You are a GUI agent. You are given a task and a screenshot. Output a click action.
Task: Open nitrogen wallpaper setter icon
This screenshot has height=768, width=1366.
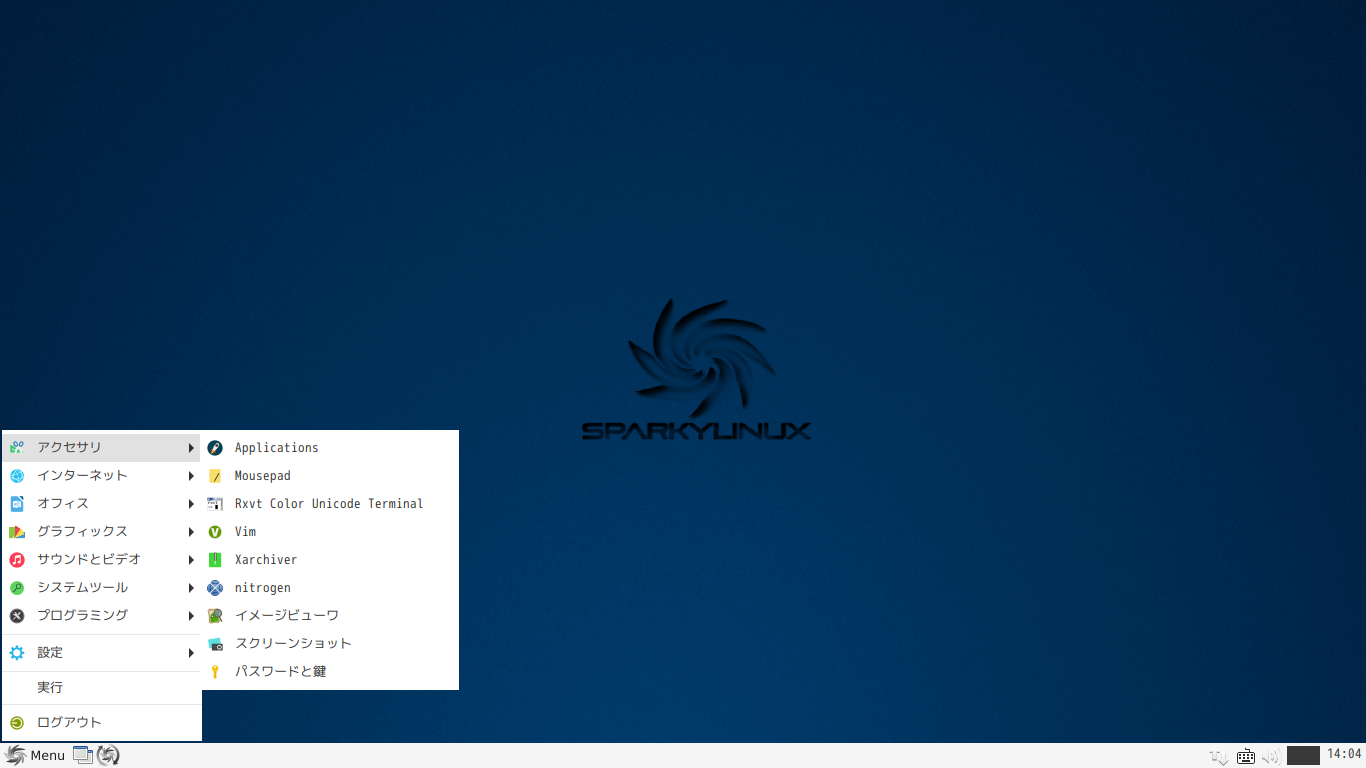(x=215, y=588)
